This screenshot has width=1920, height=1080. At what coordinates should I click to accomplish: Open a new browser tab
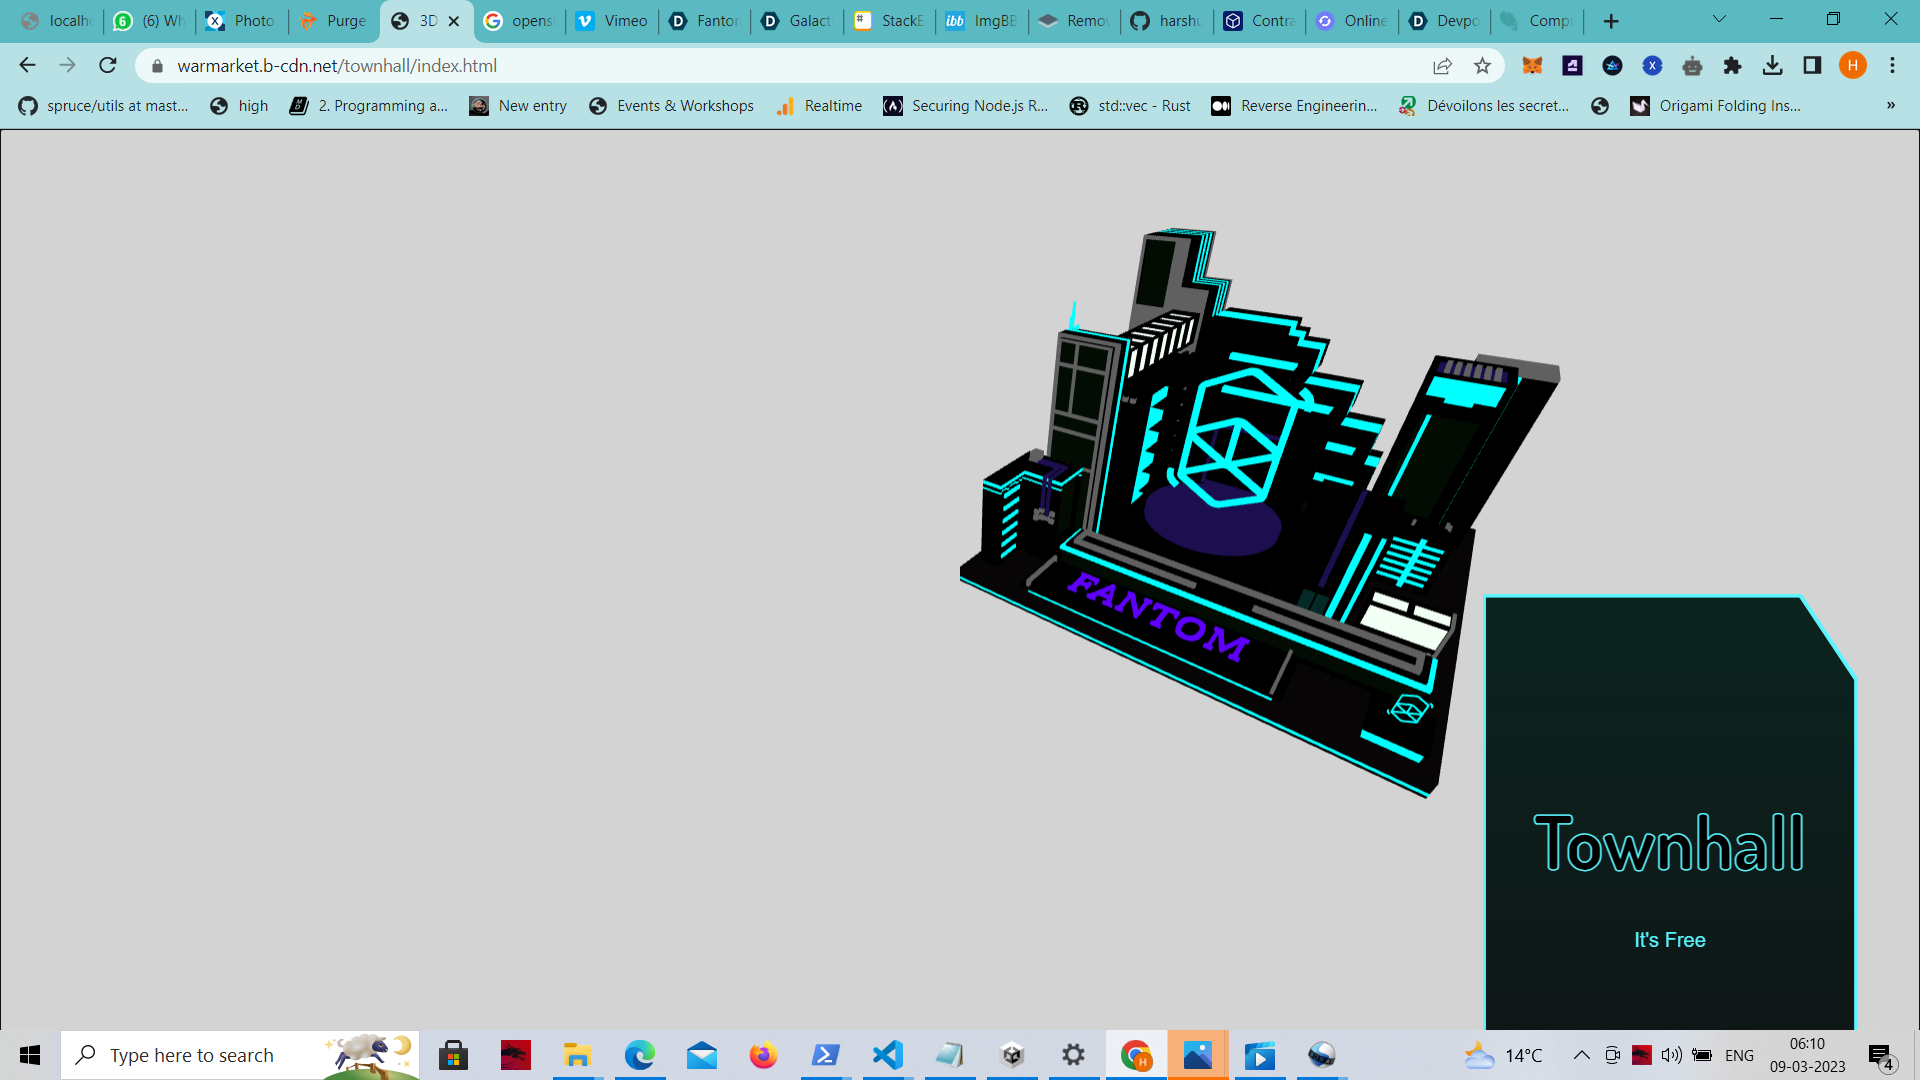click(1610, 21)
